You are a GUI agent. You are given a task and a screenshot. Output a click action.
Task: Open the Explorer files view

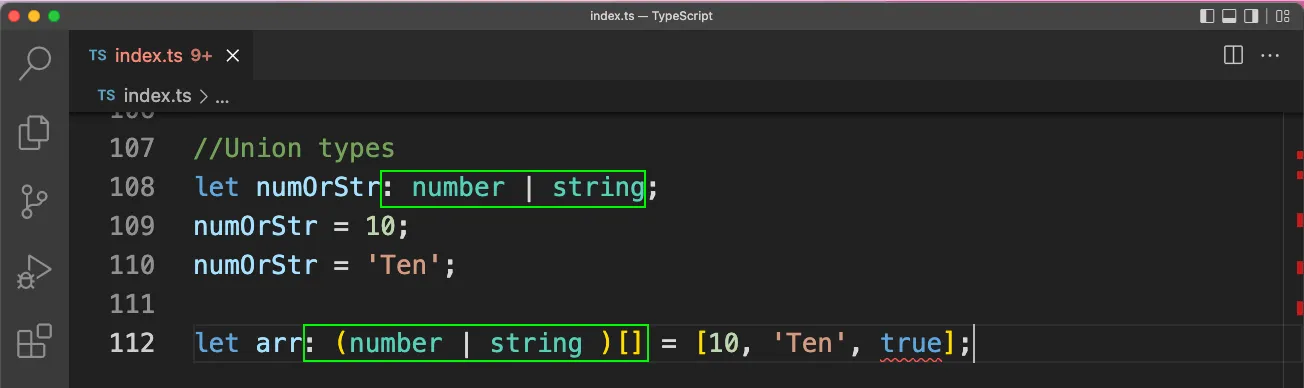[35, 131]
